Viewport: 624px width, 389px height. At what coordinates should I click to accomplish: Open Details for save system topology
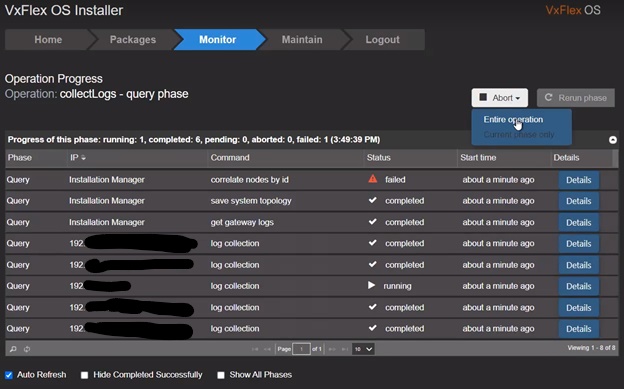pos(578,201)
